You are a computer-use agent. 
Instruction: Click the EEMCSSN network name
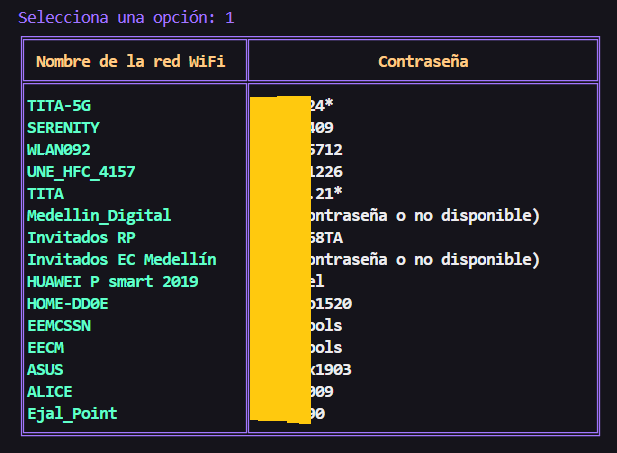(x=59, y=326)
